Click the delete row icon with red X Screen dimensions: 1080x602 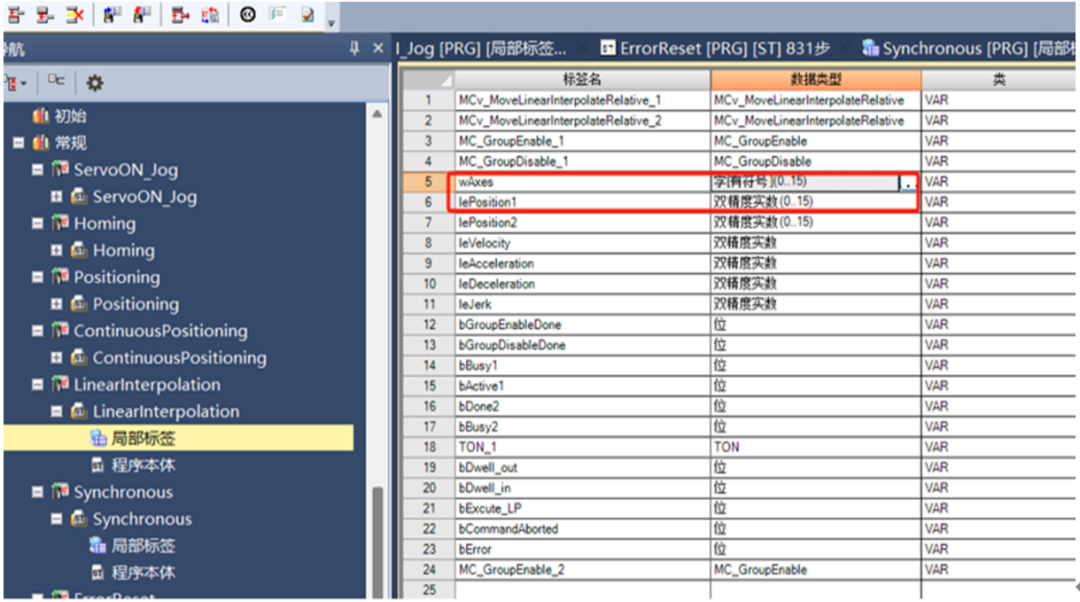pos(74,14)
